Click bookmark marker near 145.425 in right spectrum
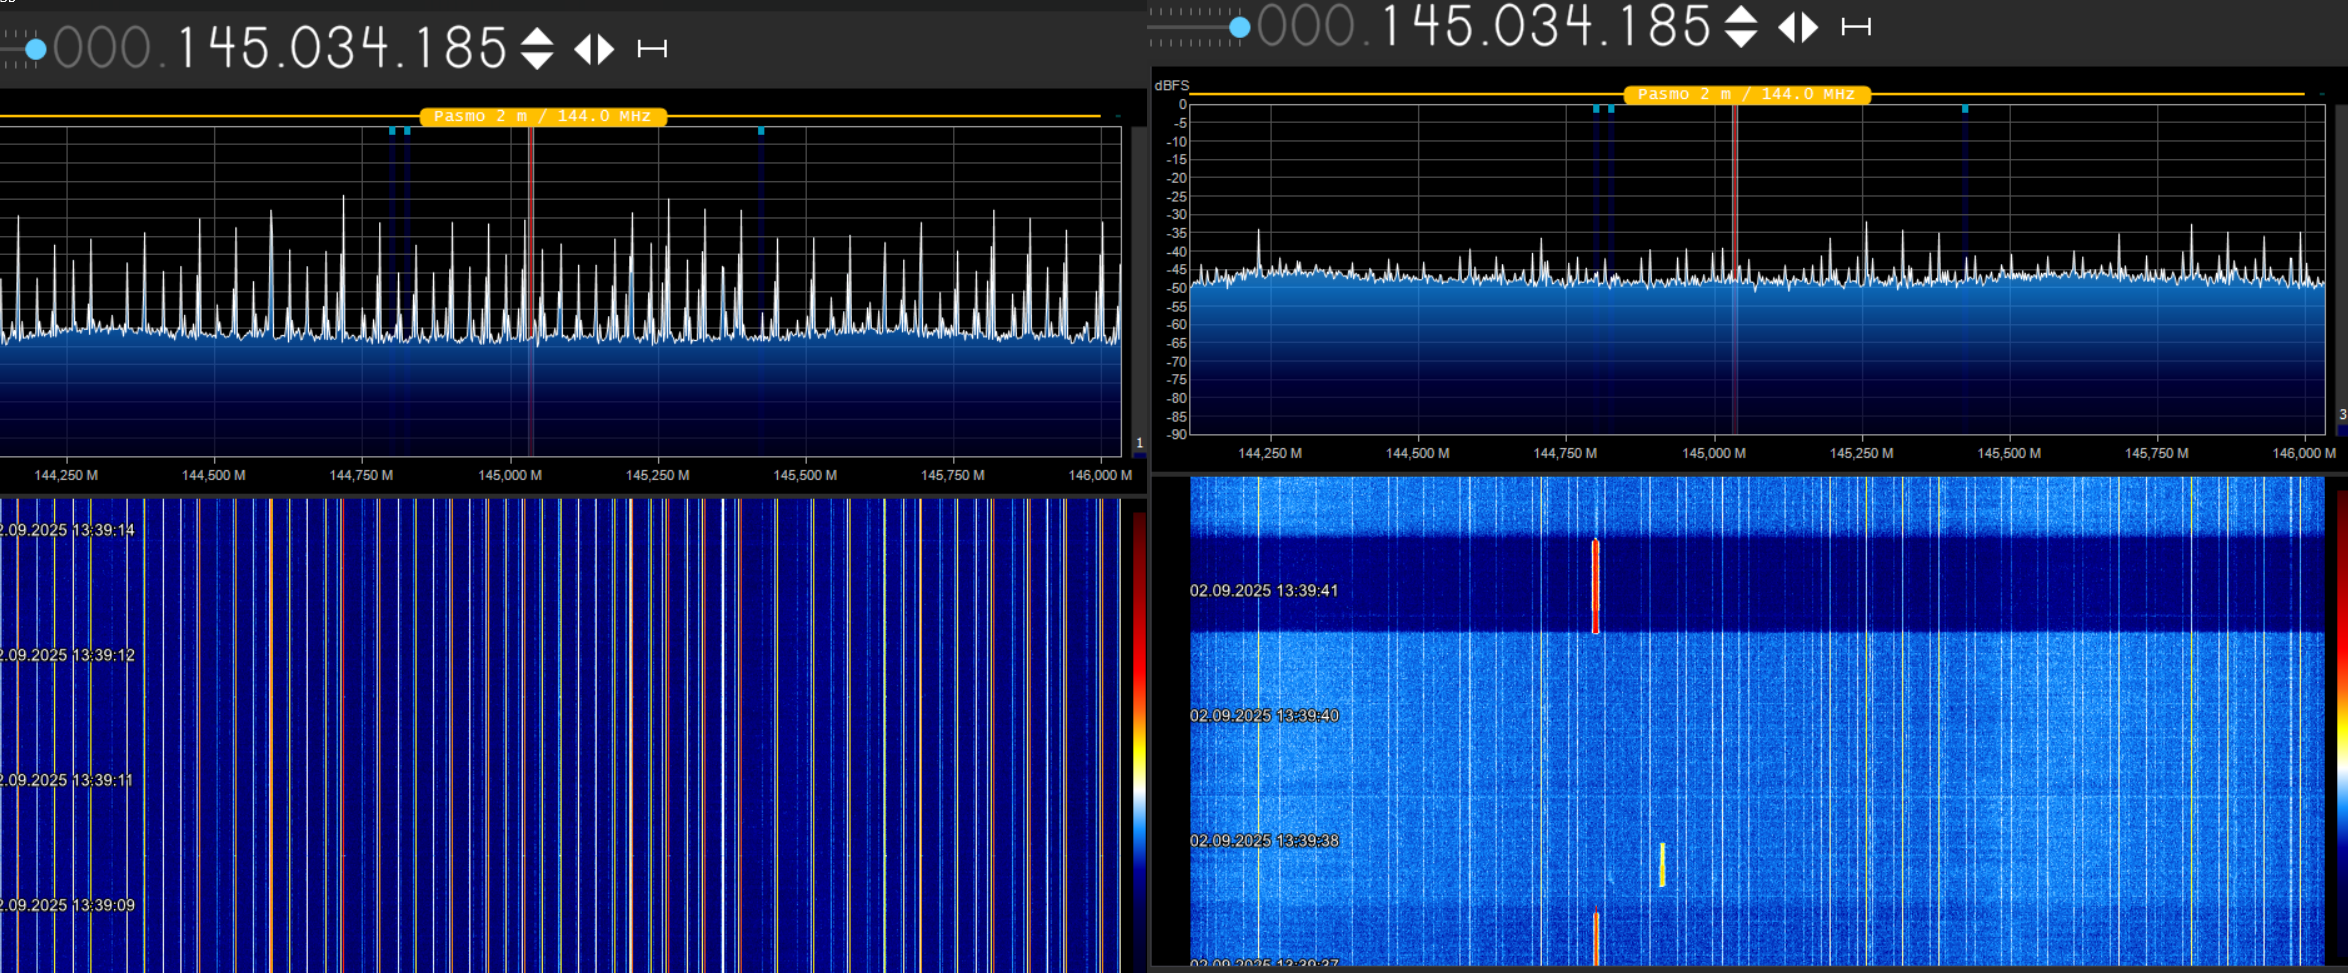The image size is (2348, 973). [1965, 109]
